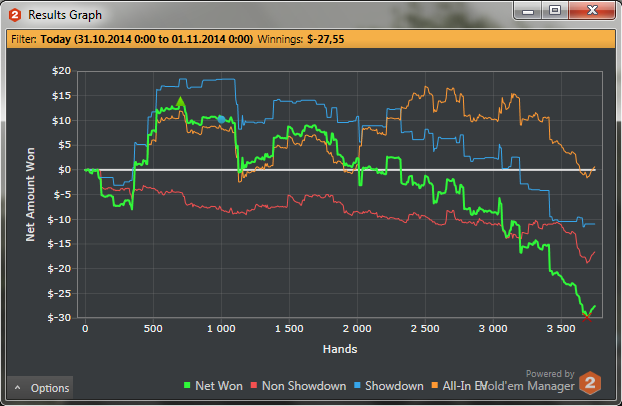
Task: Click the Winnings $-27,55 value
Action: [326, 39]
